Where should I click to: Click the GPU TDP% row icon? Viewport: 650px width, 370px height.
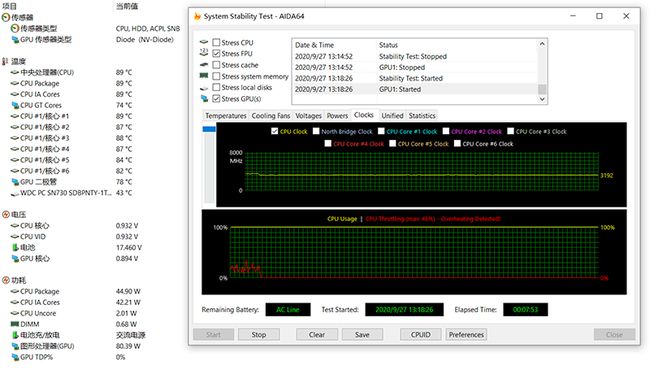point(15,357)
